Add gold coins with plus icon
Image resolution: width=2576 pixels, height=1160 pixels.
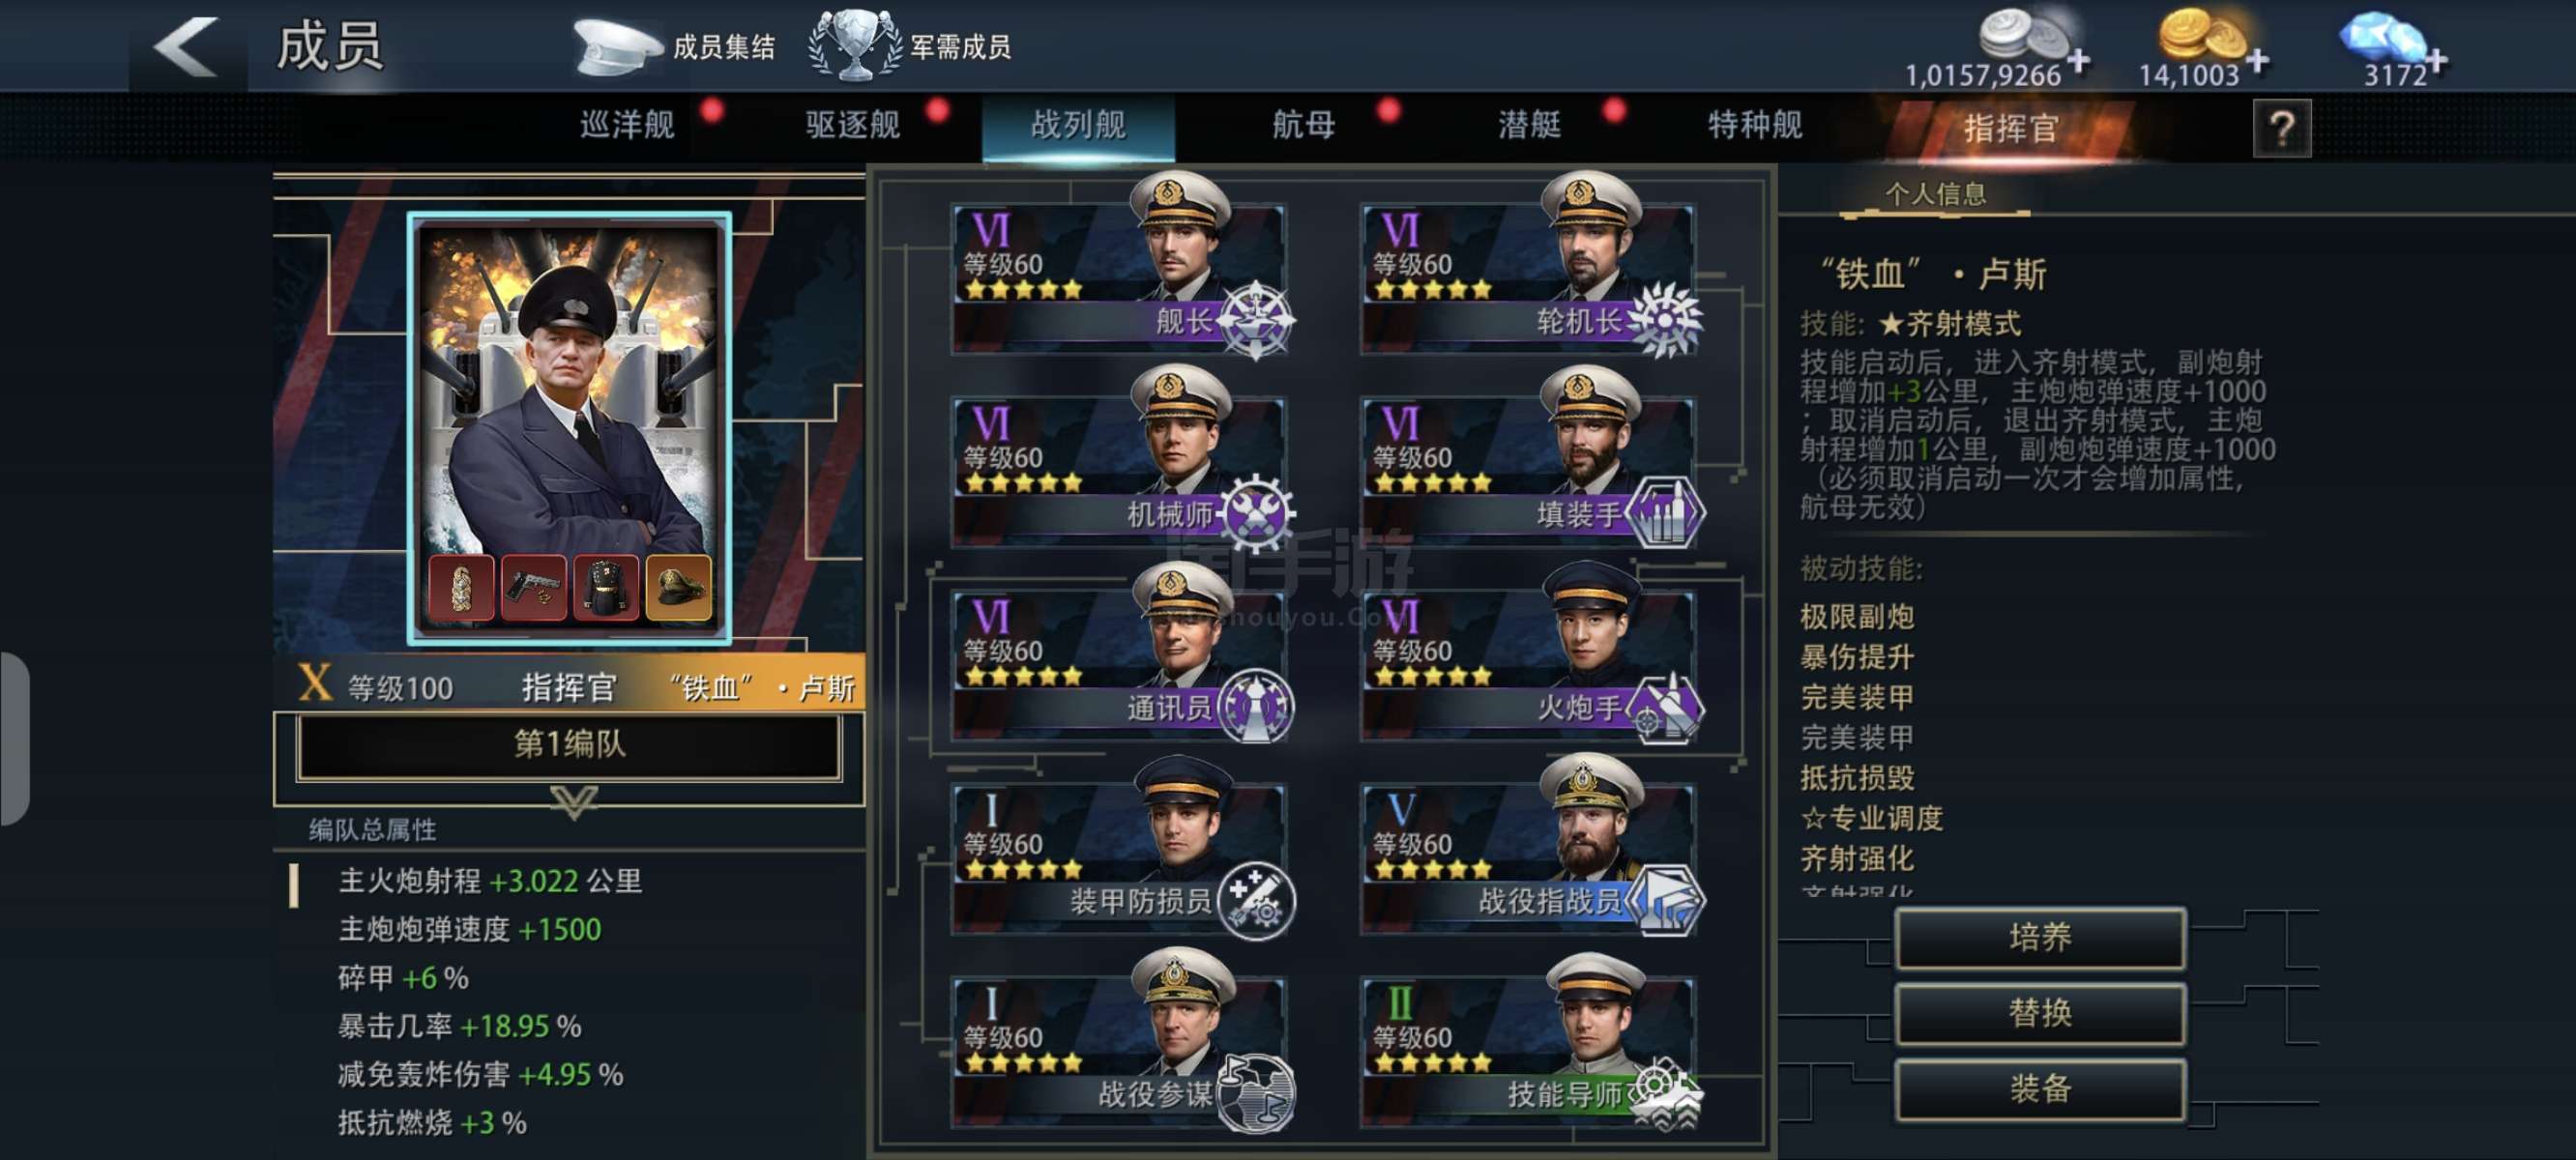click(x=2258, y=61)
